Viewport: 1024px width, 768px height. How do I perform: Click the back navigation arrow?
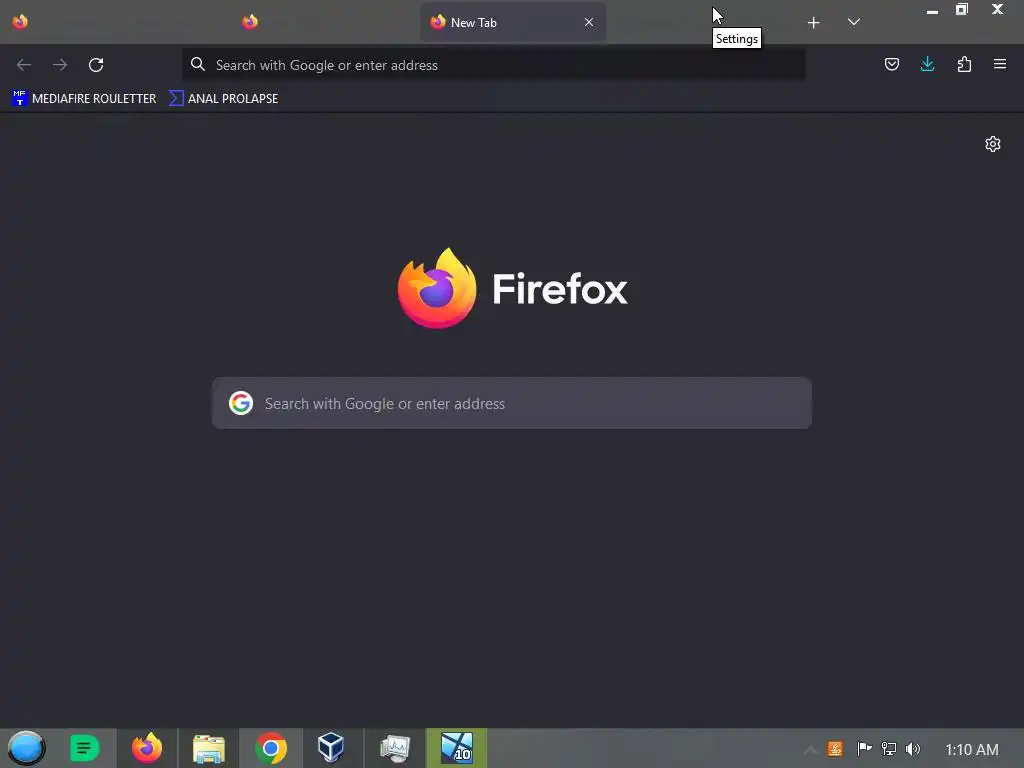[24, 65]
